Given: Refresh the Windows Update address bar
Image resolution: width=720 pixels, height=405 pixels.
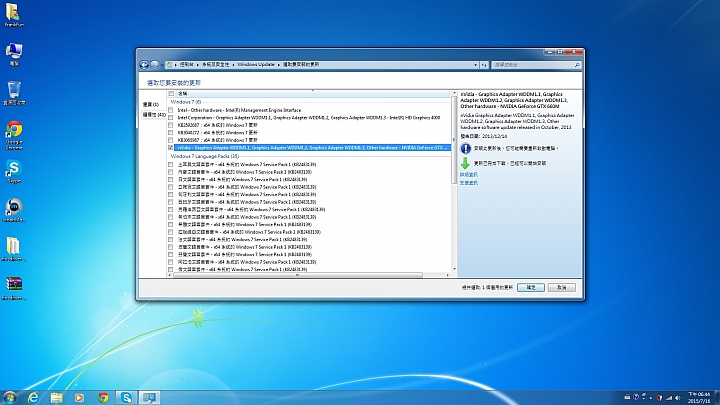Looking at the screenshot, I should point(484,65).
